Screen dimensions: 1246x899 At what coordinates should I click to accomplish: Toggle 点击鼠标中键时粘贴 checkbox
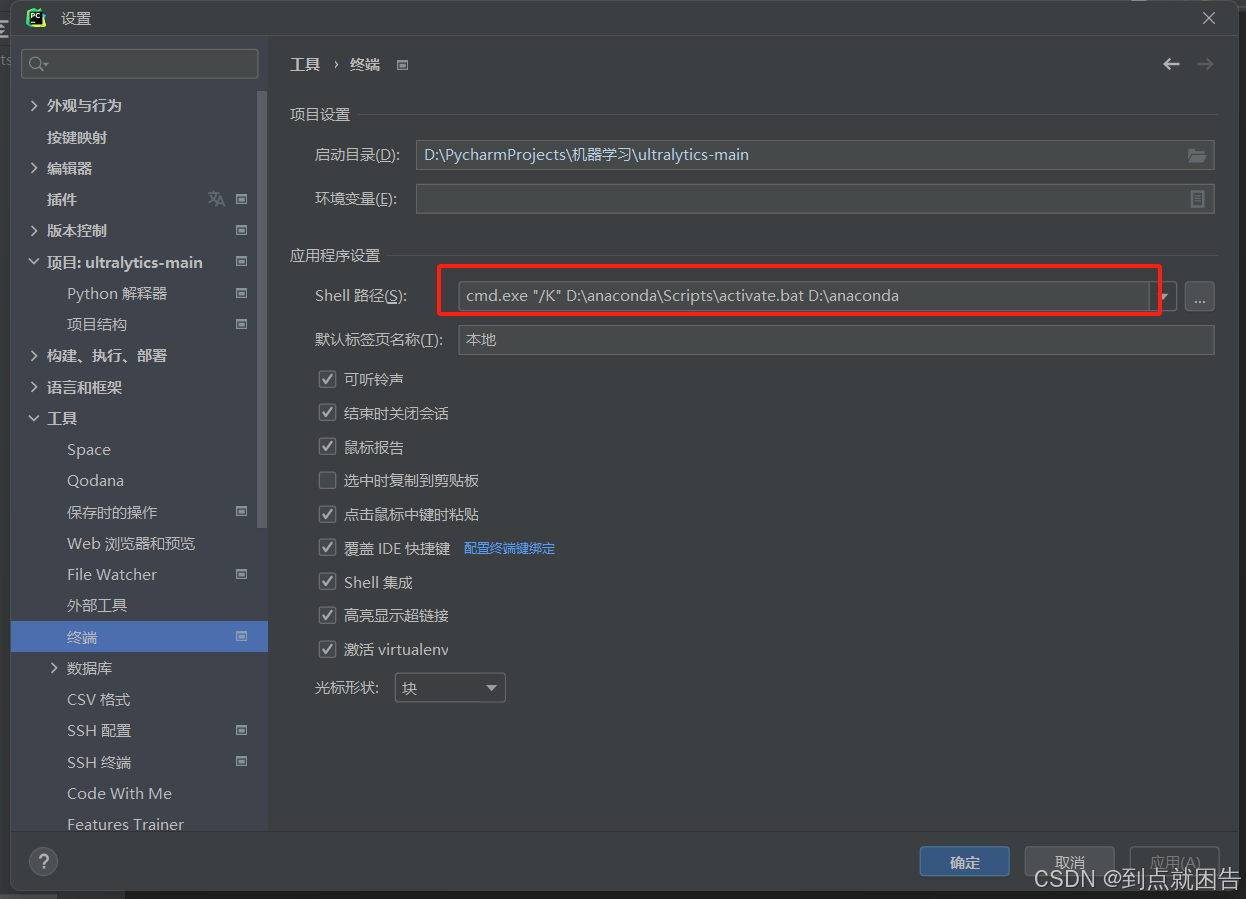click(x=327, y=514)
